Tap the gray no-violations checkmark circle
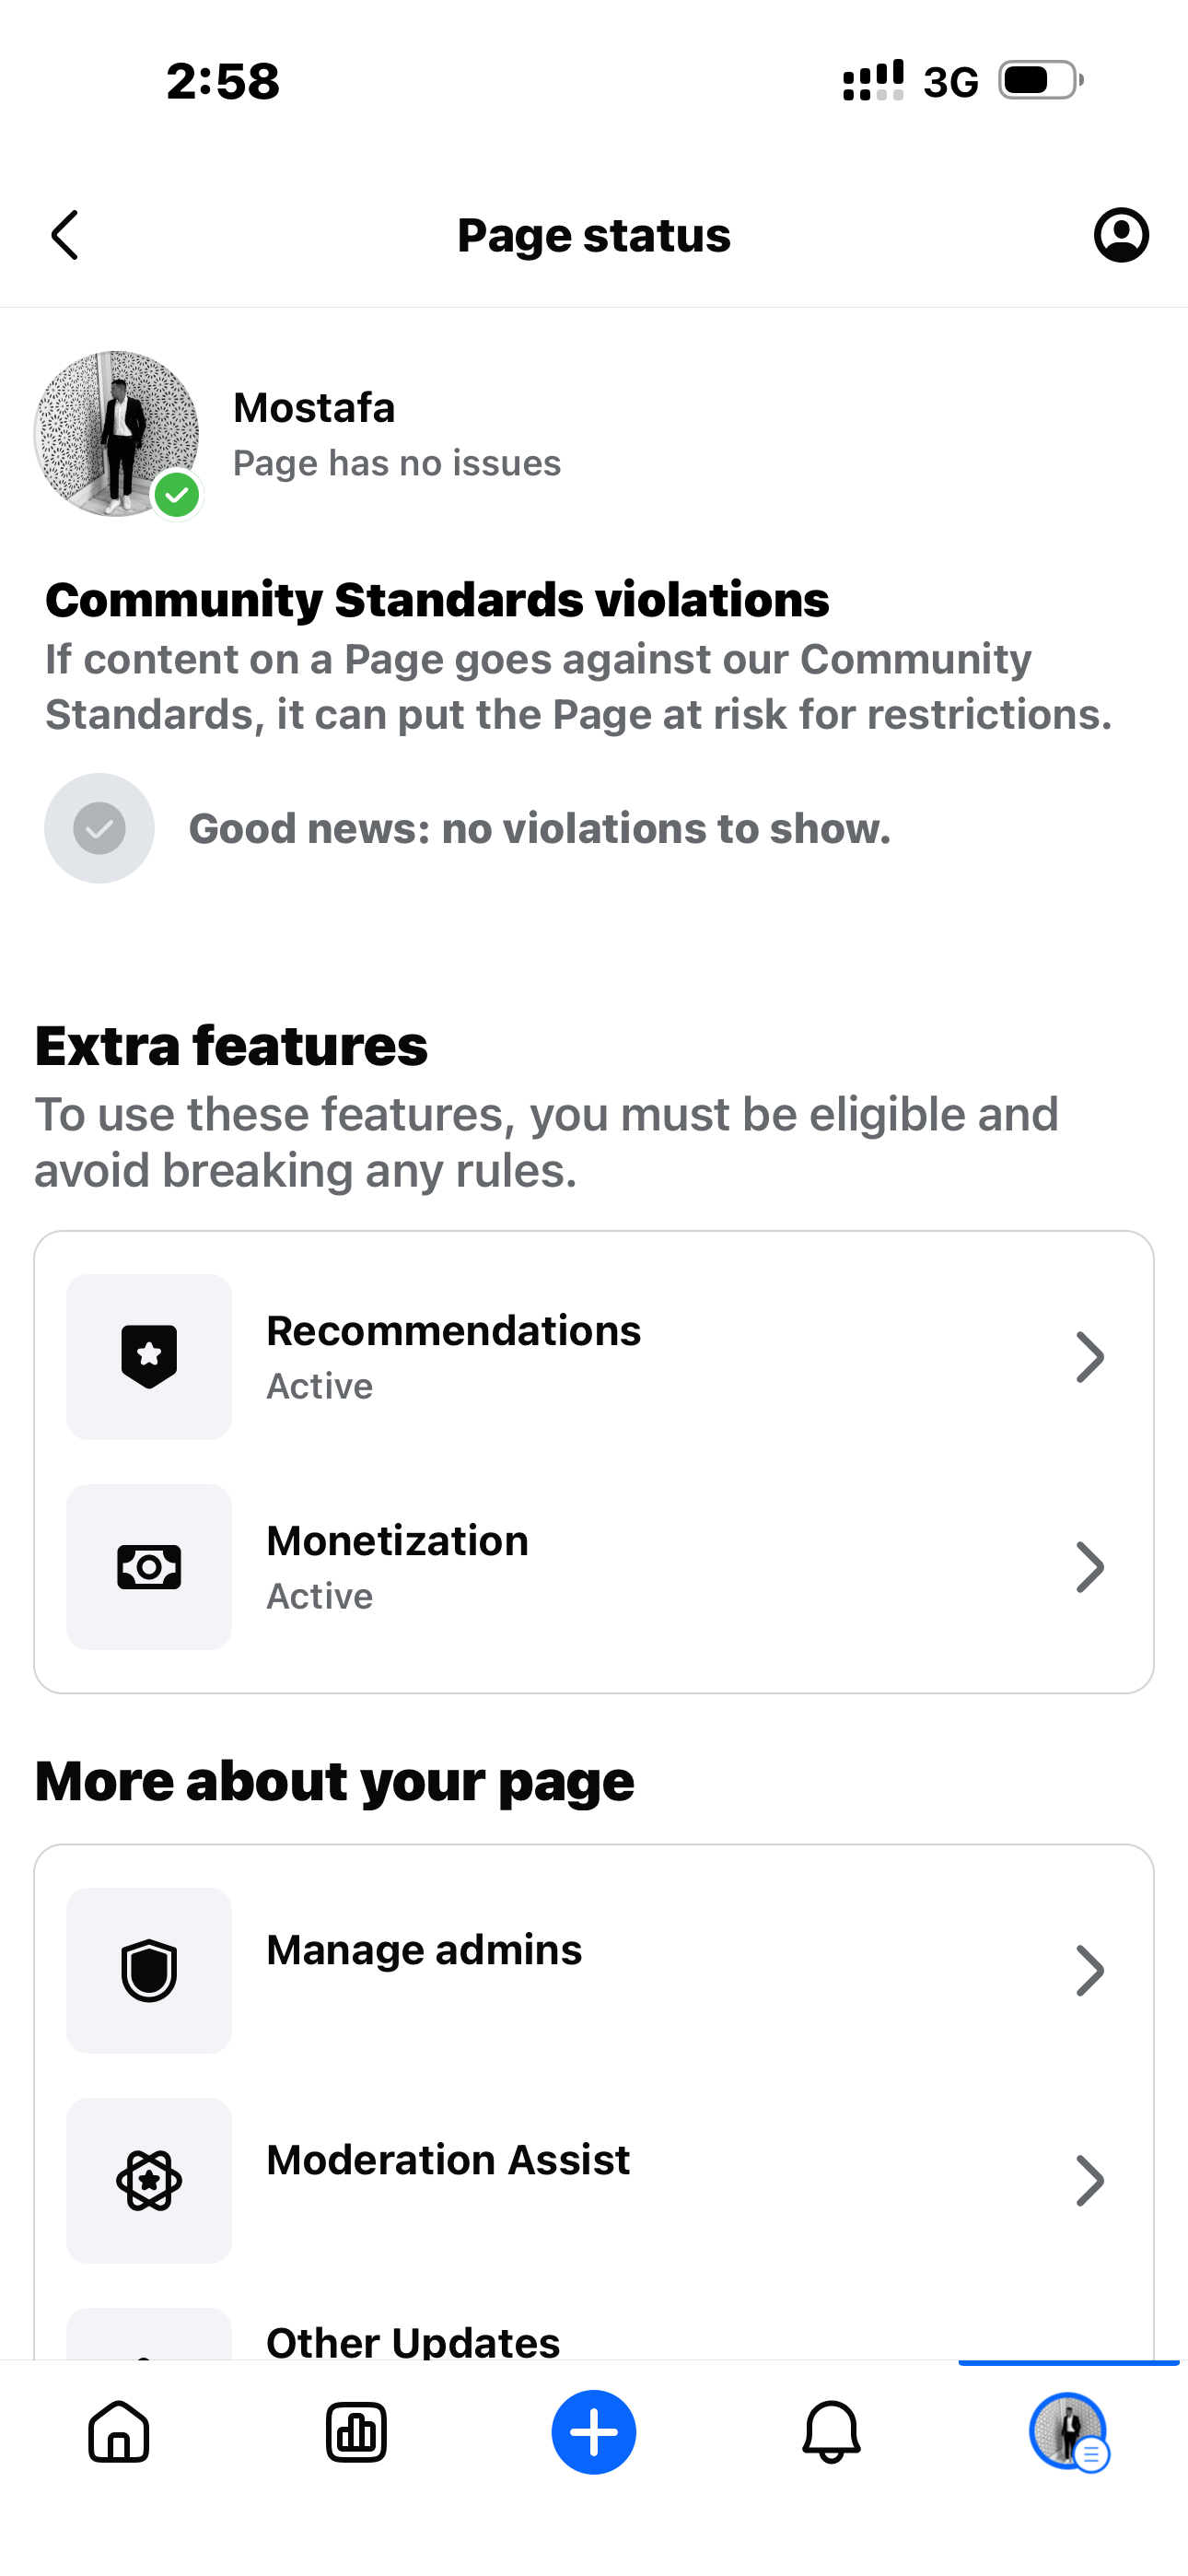1188x2576 pixels. [x=99, y=828]
